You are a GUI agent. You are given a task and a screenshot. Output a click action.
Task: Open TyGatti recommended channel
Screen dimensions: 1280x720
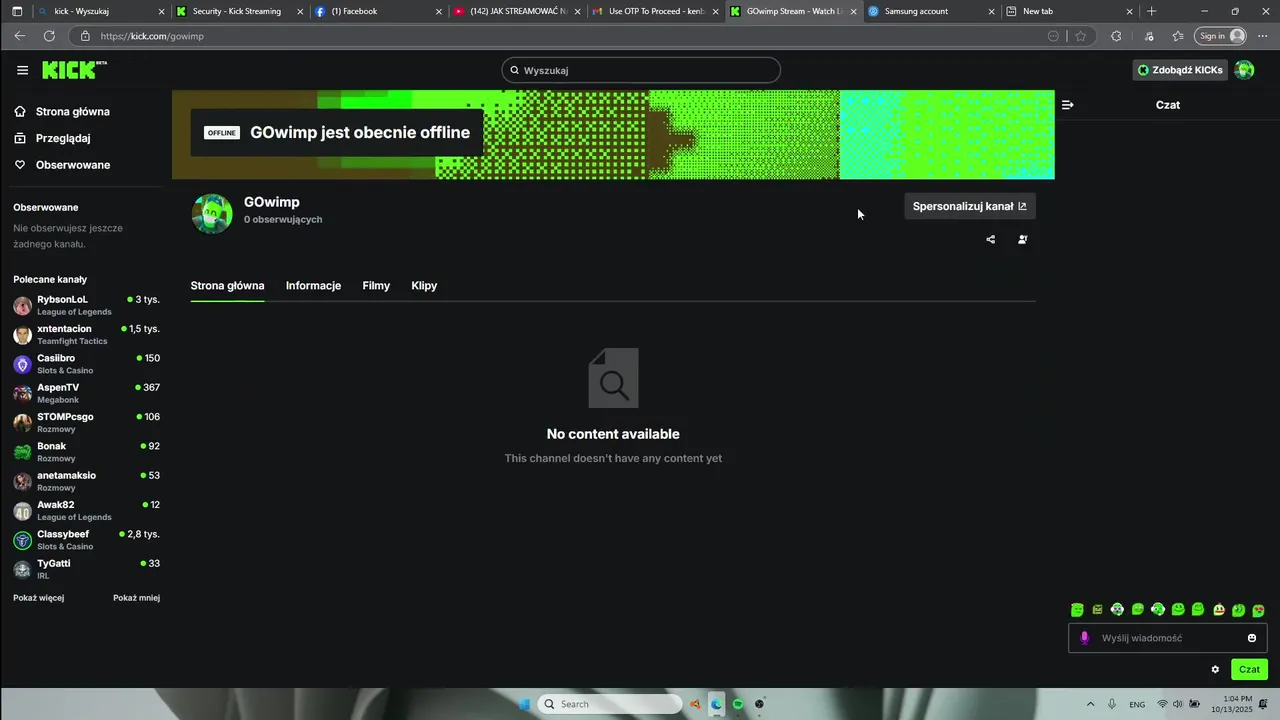[x=86, y=569]
